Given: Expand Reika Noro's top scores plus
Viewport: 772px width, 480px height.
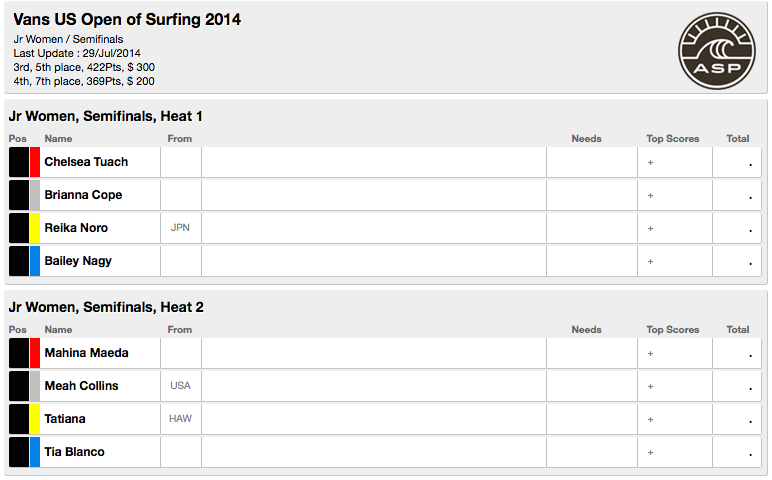Looking at the screenshot, I should tap(650, 229).
